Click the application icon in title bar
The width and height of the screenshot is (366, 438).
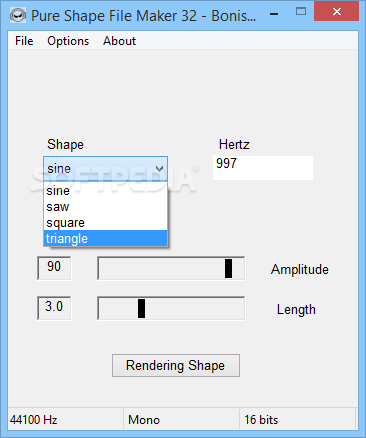point(18,15)
